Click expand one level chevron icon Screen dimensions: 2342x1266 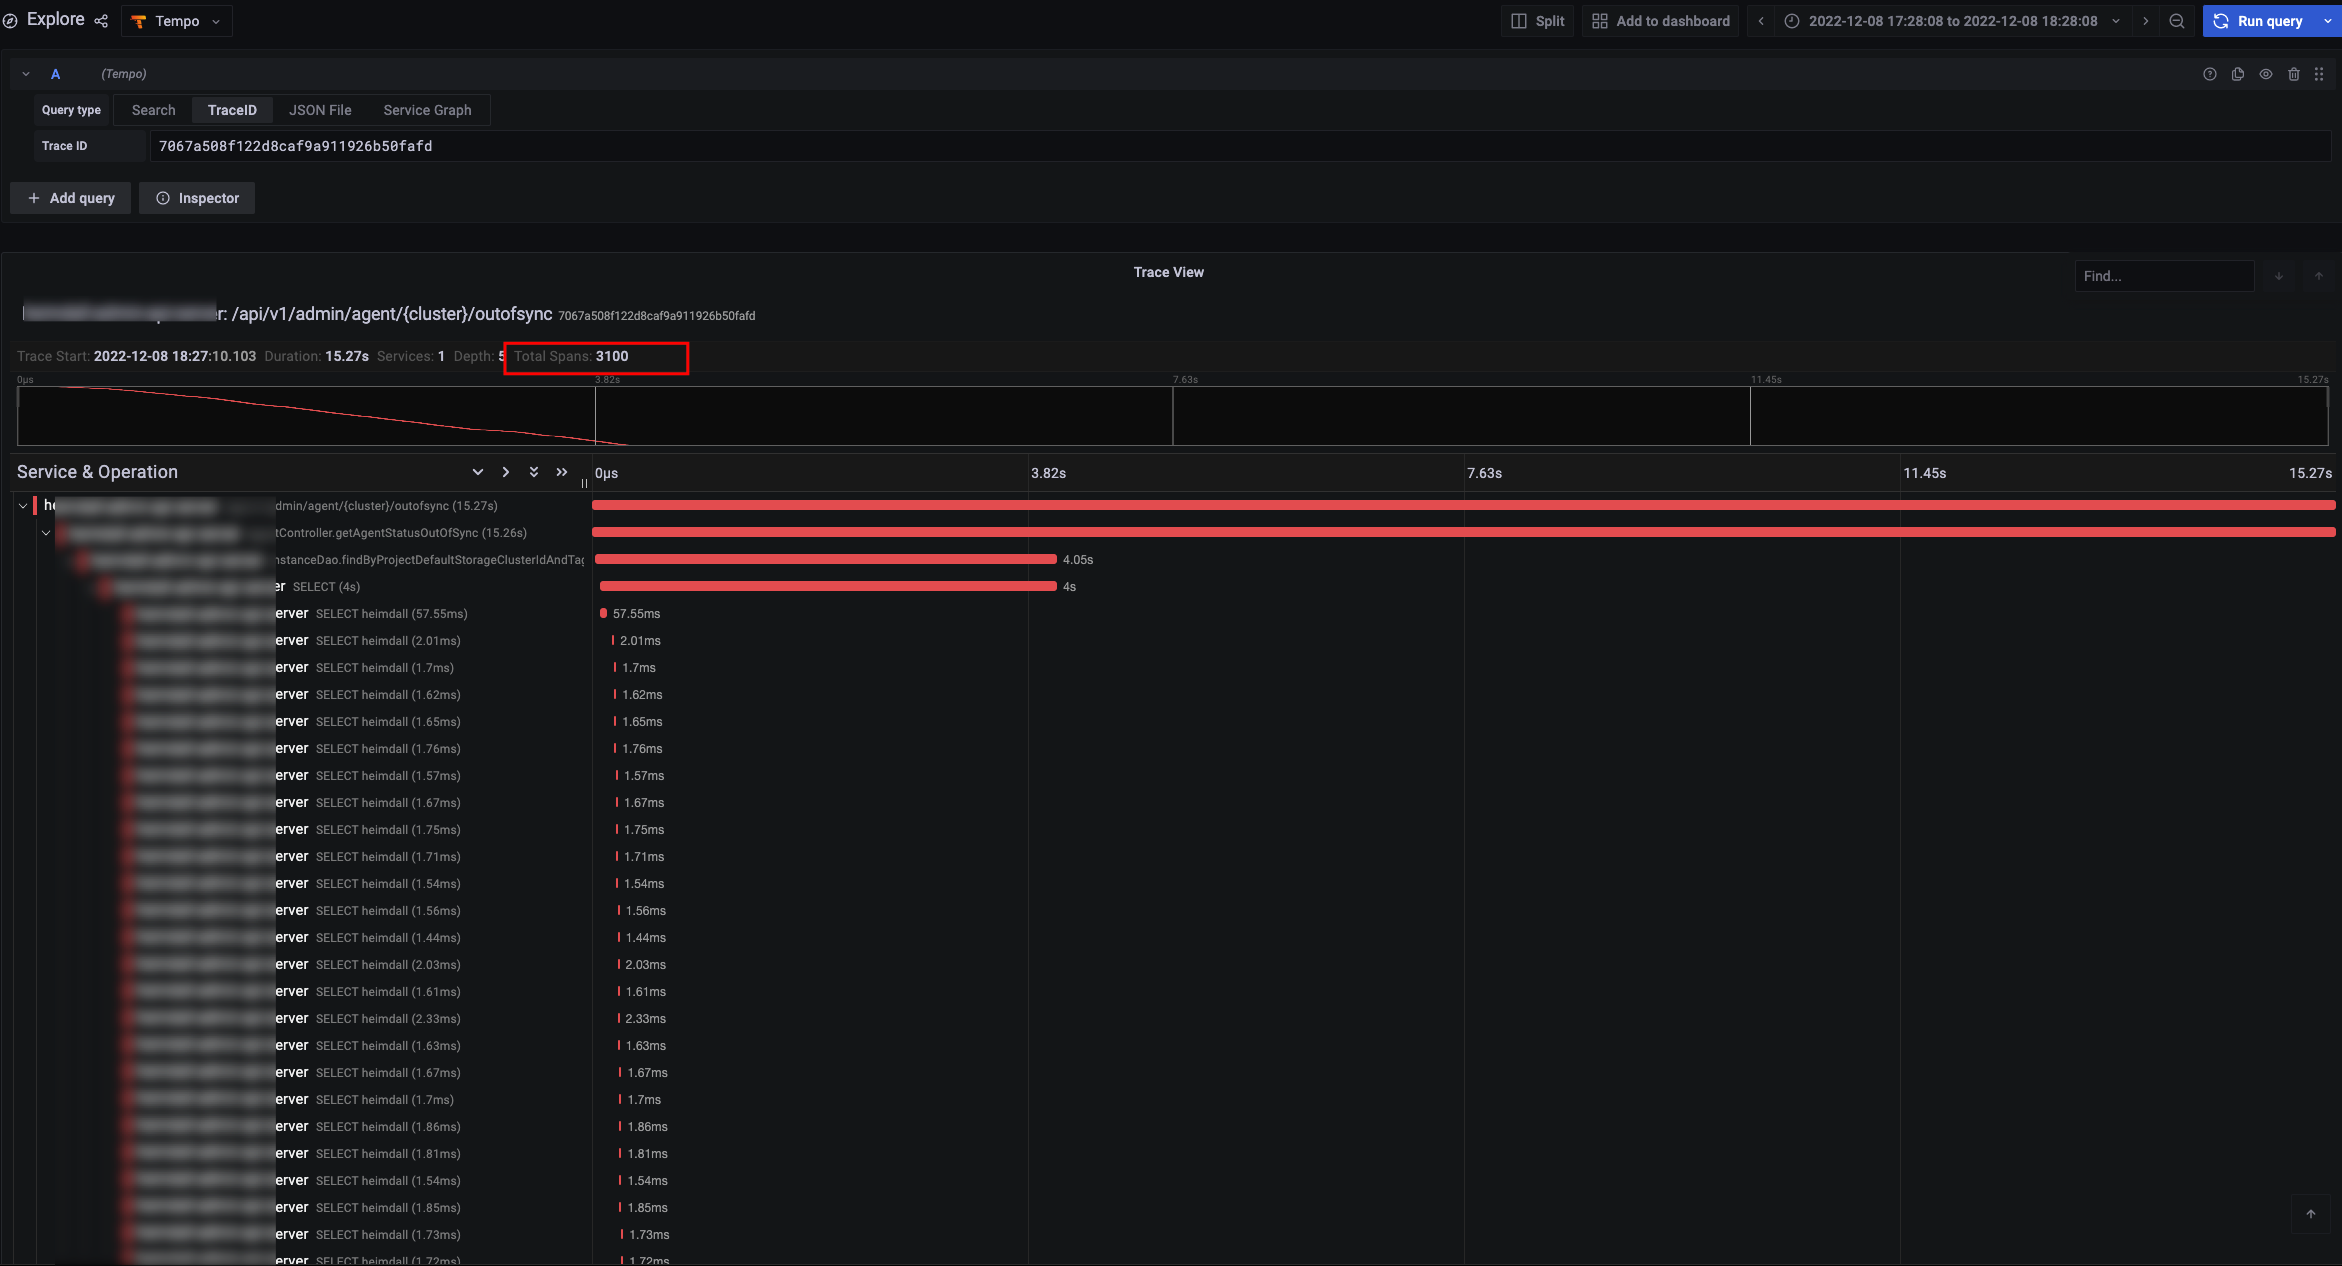(478, 472)
